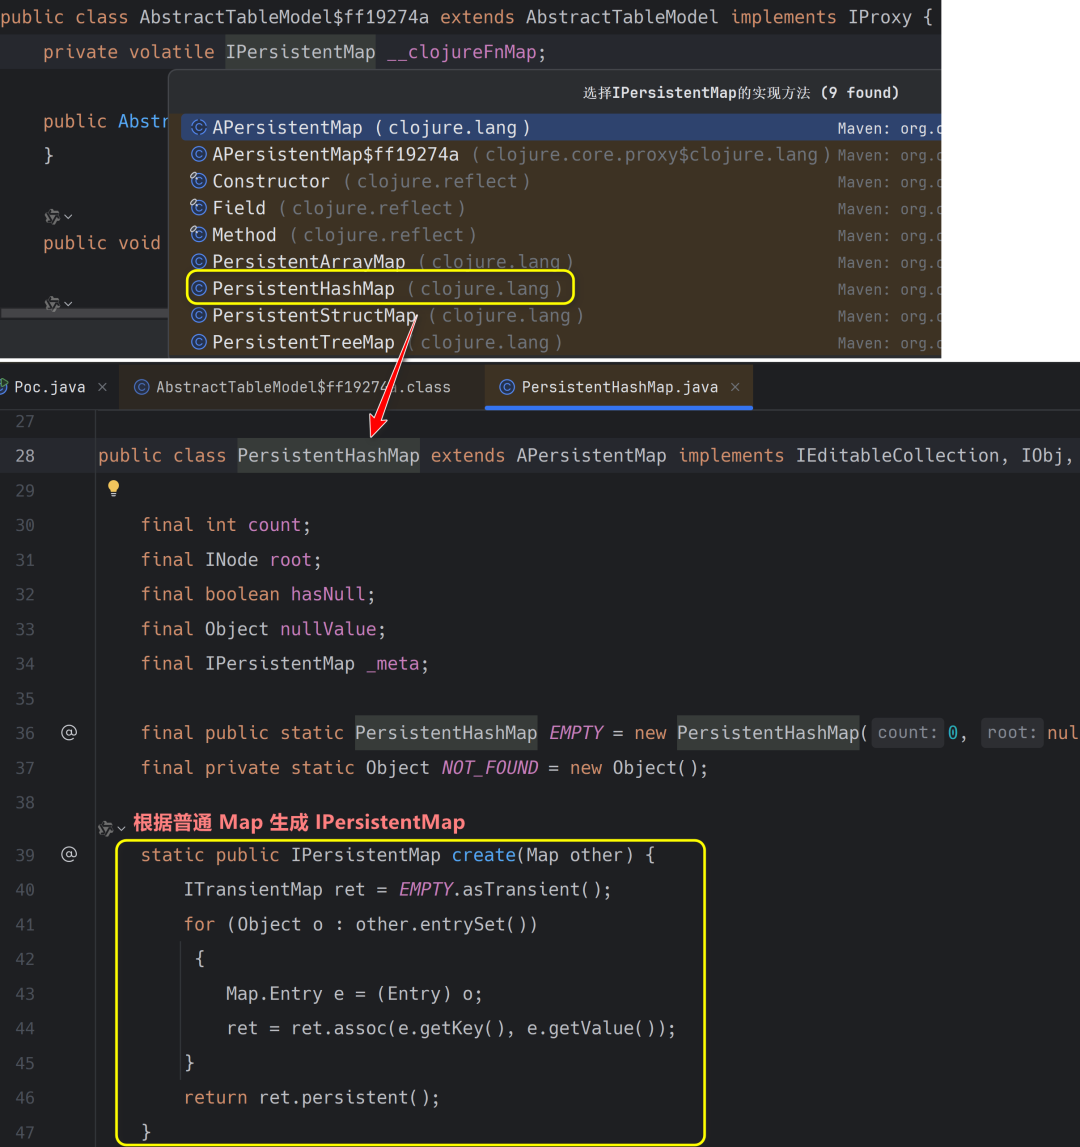Click line number 39 in the gutter
Viewport: 1080px width, 1147px height.
25,854
